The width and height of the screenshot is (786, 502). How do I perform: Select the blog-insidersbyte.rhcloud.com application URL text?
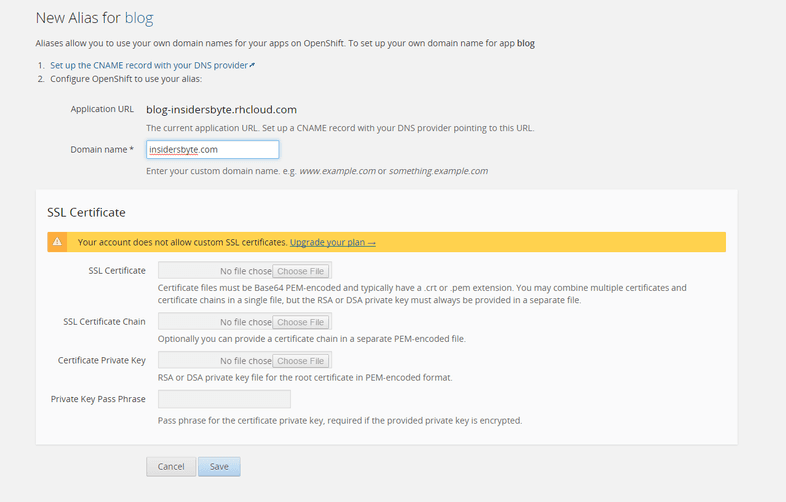pyautogui.click(x=222, y=109)
